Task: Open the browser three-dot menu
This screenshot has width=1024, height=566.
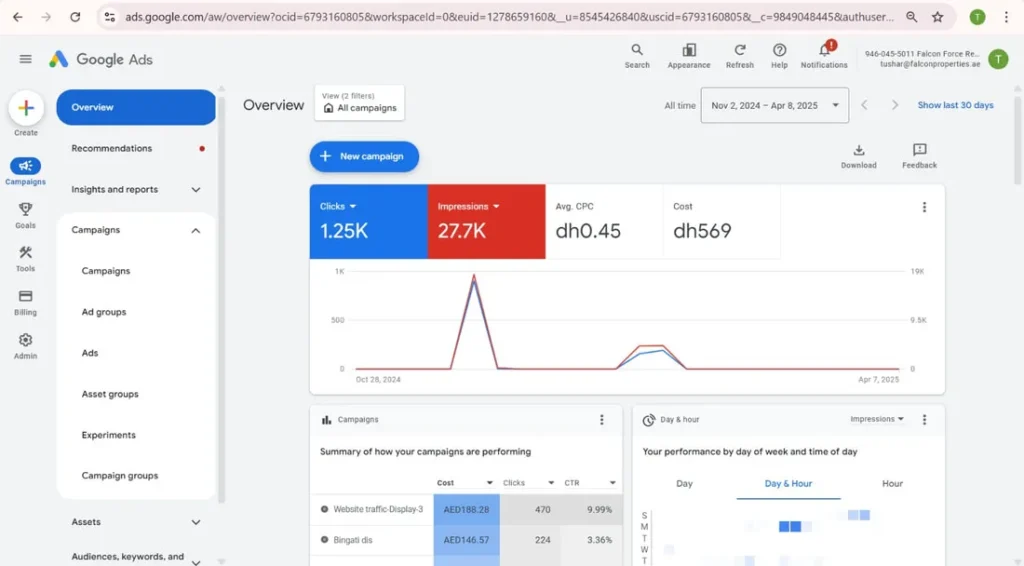Action: tap(1006, 17)
